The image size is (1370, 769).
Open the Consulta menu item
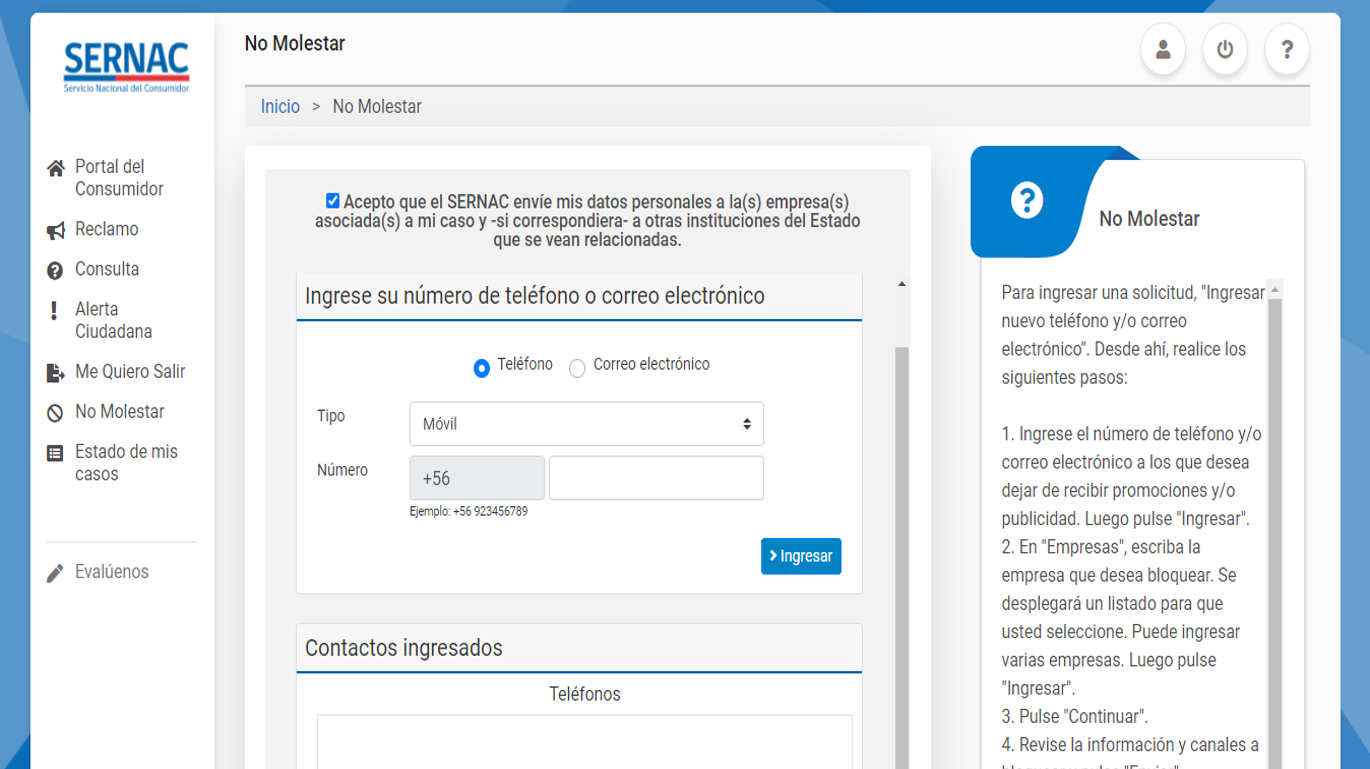tap(107, 269)
